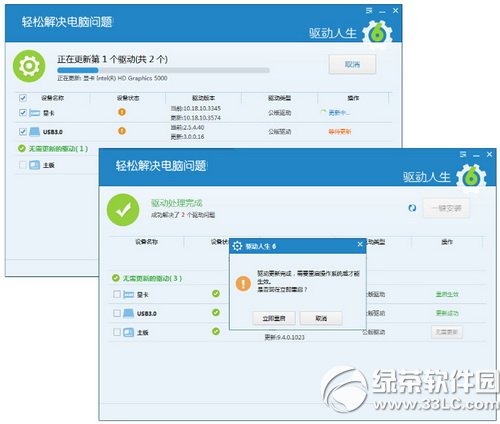Click the 主板 motherboard icon in front window
This screenshot has height=424, width=500.
click(x=128, y=332)
